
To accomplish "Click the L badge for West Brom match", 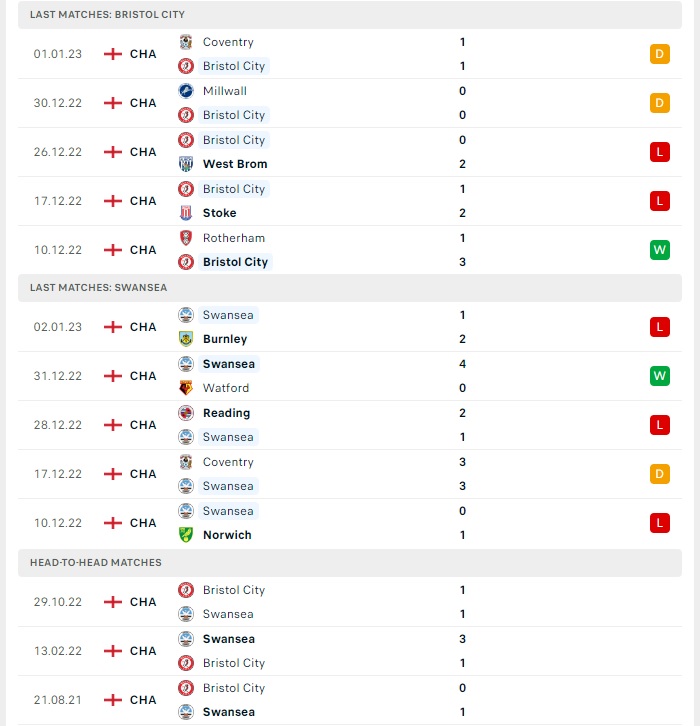I will 660,152.
